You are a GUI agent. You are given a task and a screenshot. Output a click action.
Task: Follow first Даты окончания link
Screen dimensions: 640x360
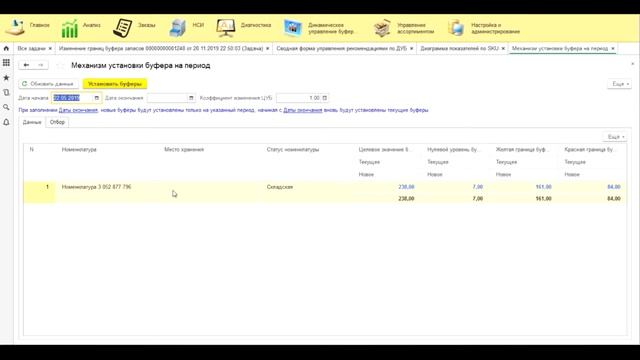point(78,110)
